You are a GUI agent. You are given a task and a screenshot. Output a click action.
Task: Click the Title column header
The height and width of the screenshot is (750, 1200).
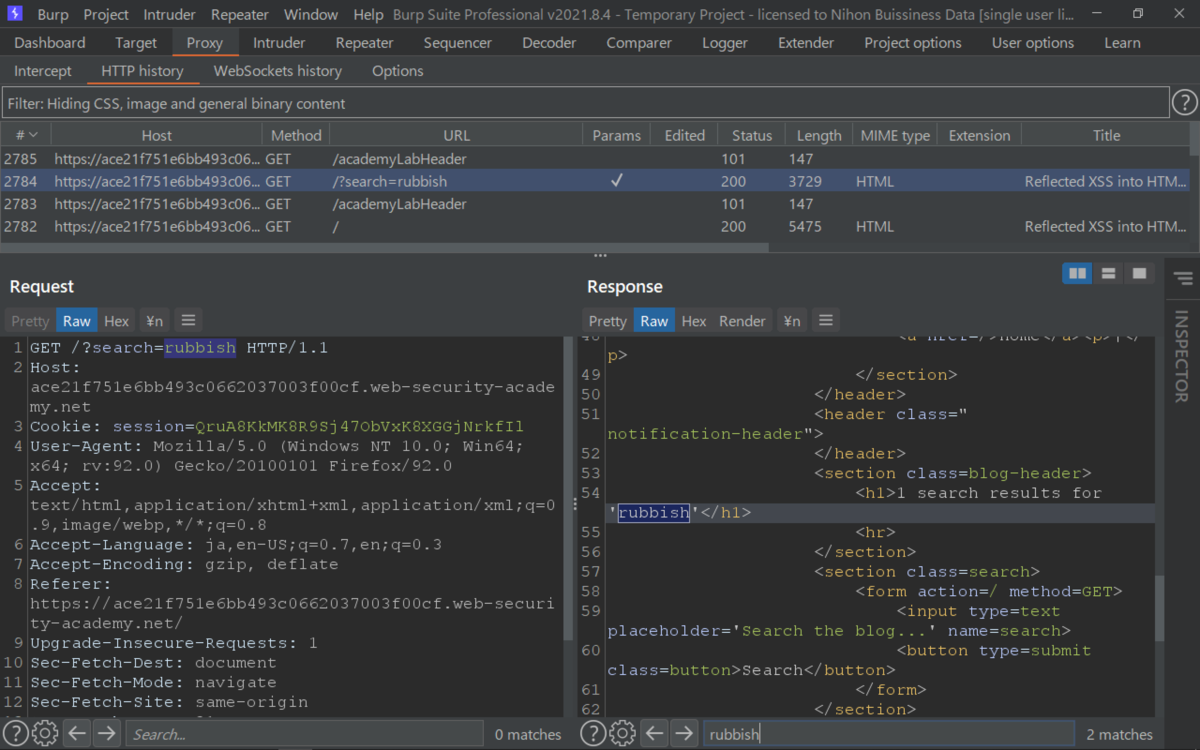click(x=1106, y=135)
